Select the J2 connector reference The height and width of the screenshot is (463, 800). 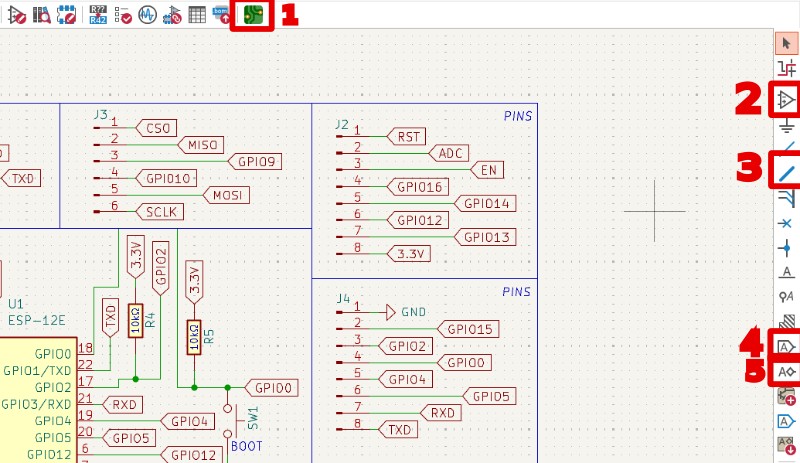(x=342, y=124)
